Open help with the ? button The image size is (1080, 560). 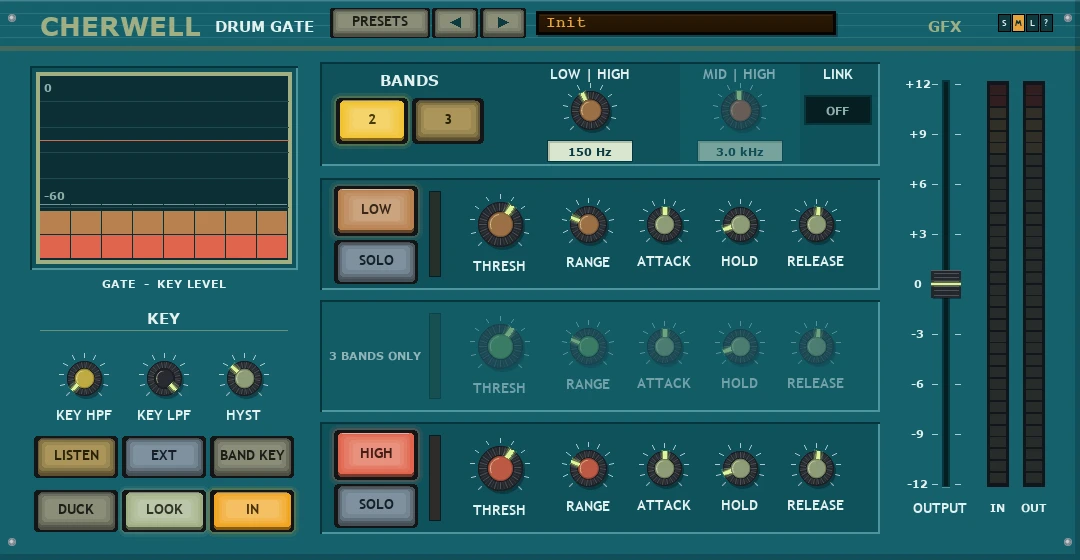coord(1046,23)
